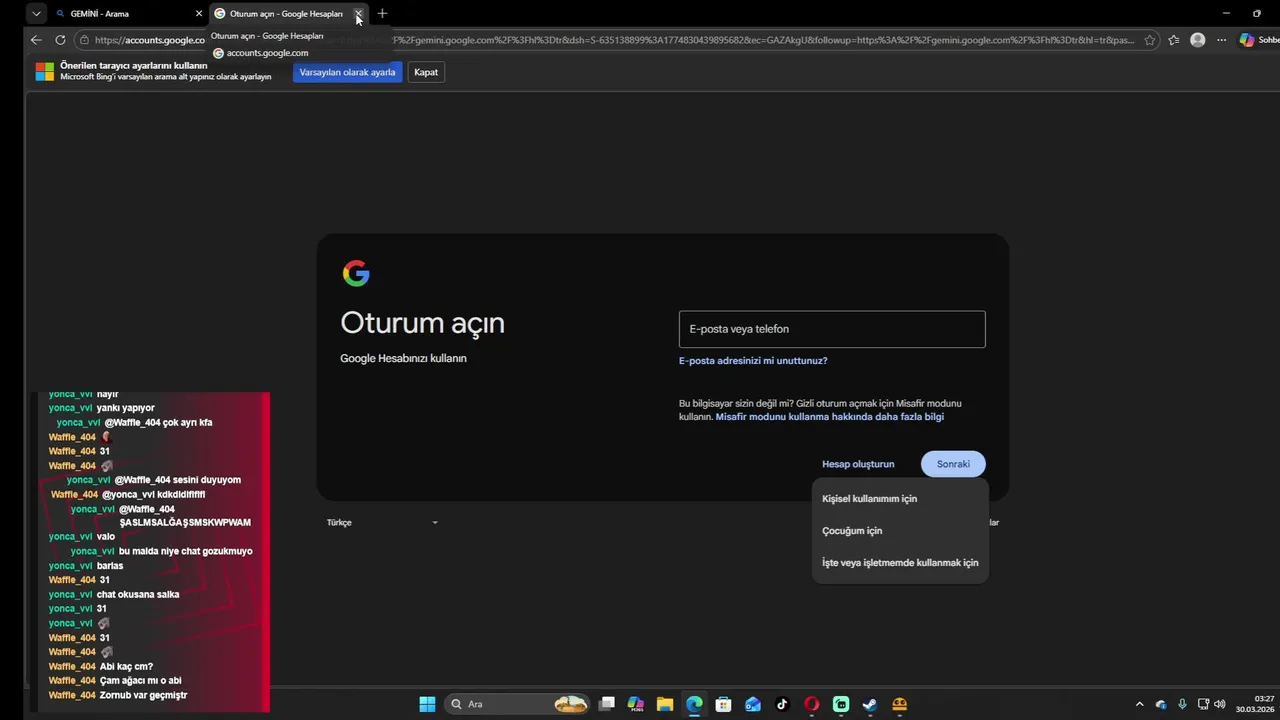Add this page to favorites star

1150,40
